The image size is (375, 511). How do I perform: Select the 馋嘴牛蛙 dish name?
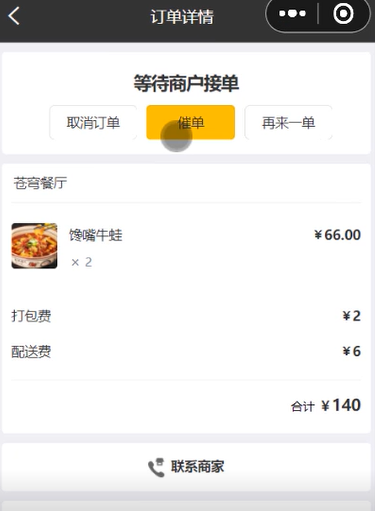point(96,235)
